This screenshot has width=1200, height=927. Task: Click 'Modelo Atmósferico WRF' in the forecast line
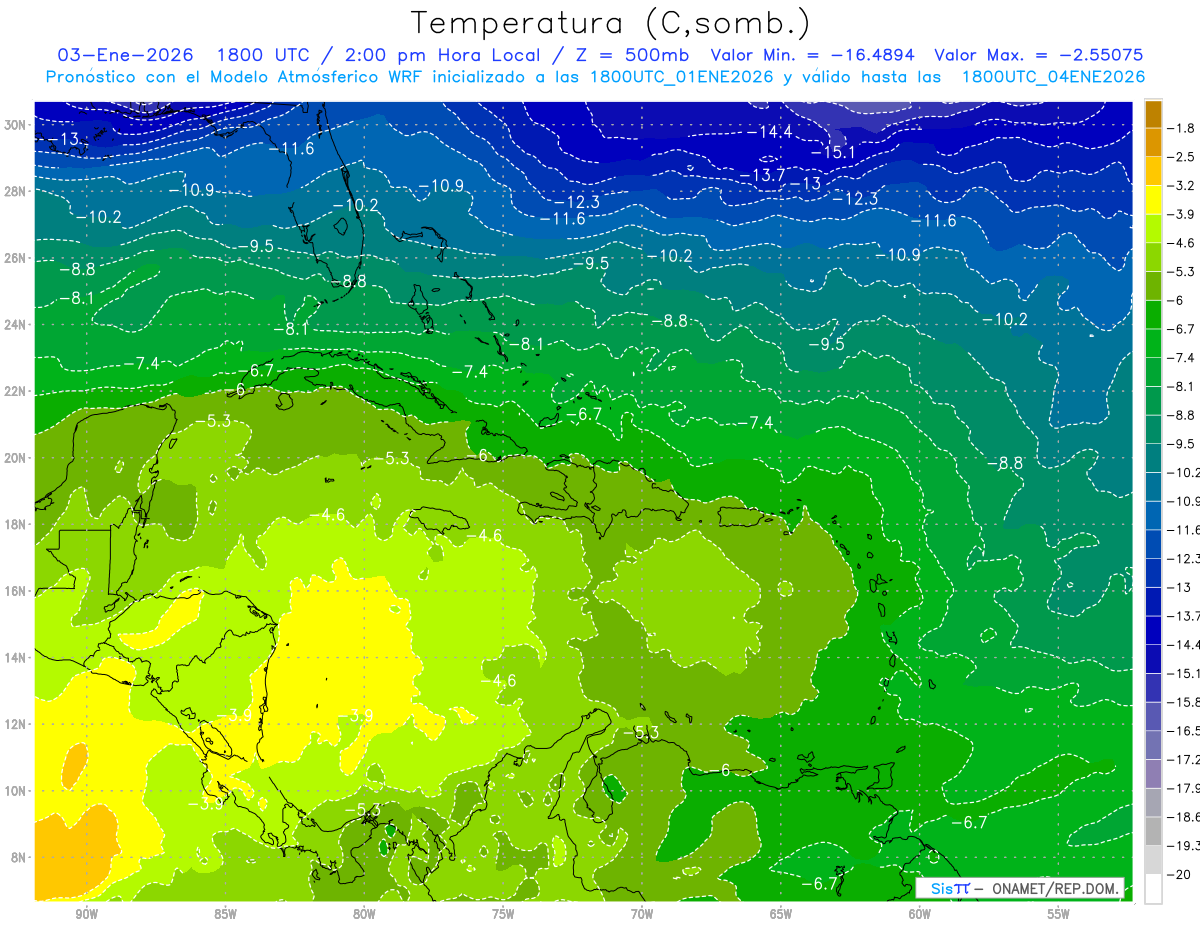(308, 77)
